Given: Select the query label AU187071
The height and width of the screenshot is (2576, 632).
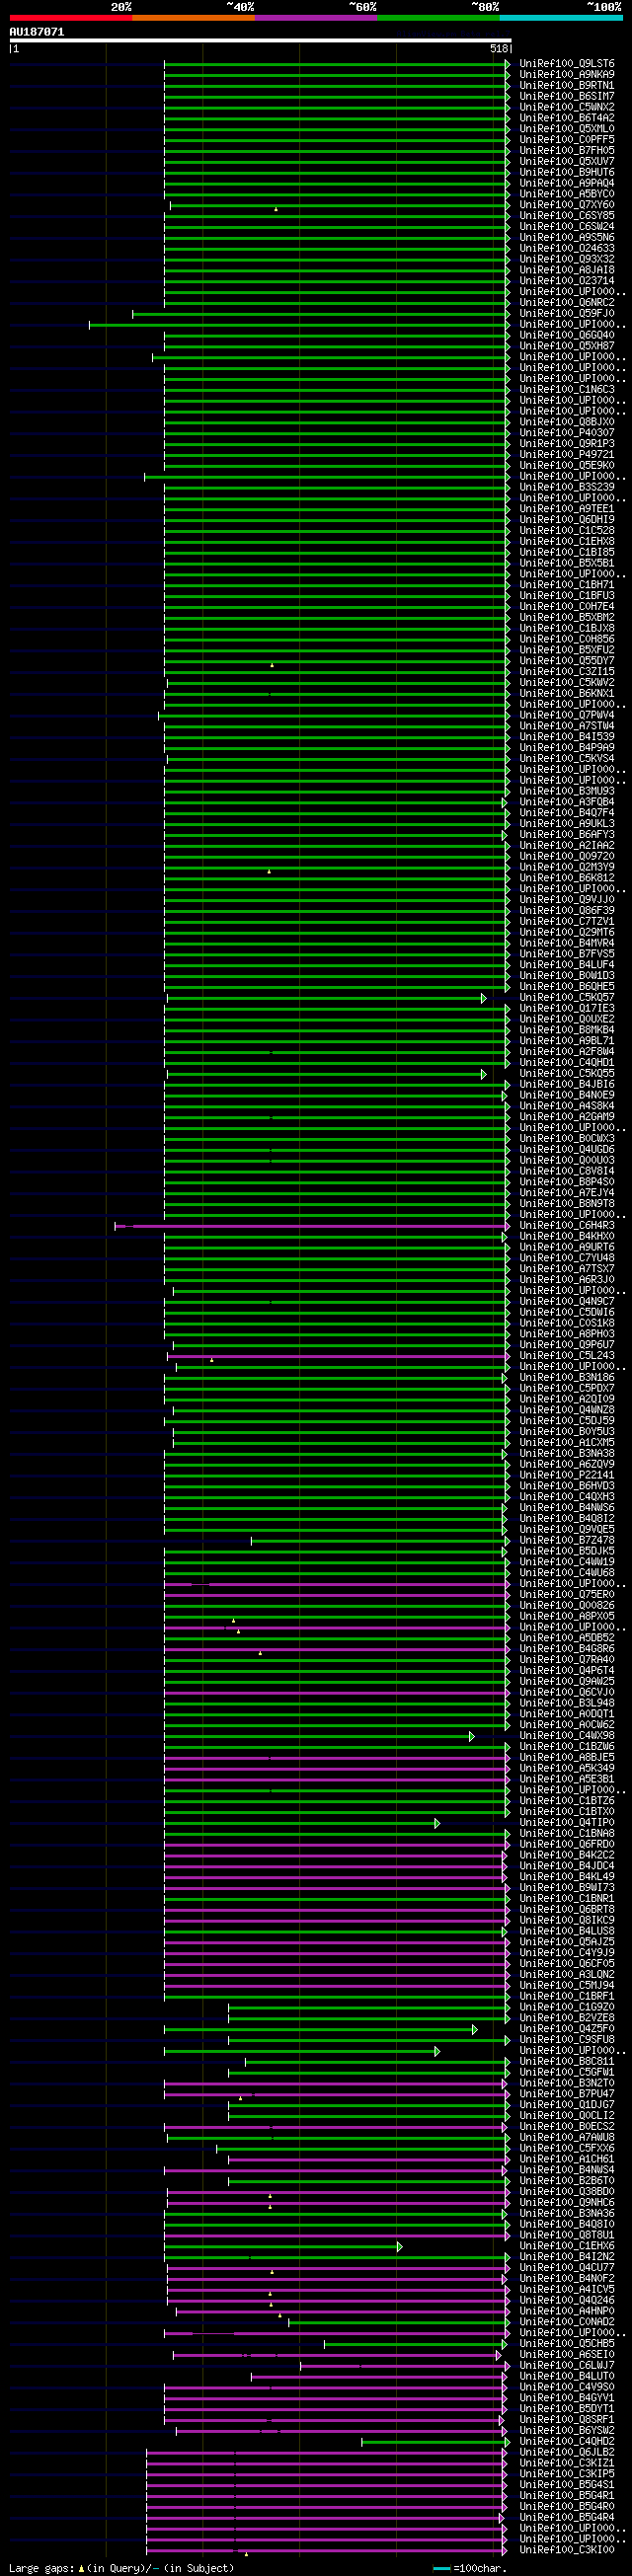Looking at the screenshot, I should [37, 32].
